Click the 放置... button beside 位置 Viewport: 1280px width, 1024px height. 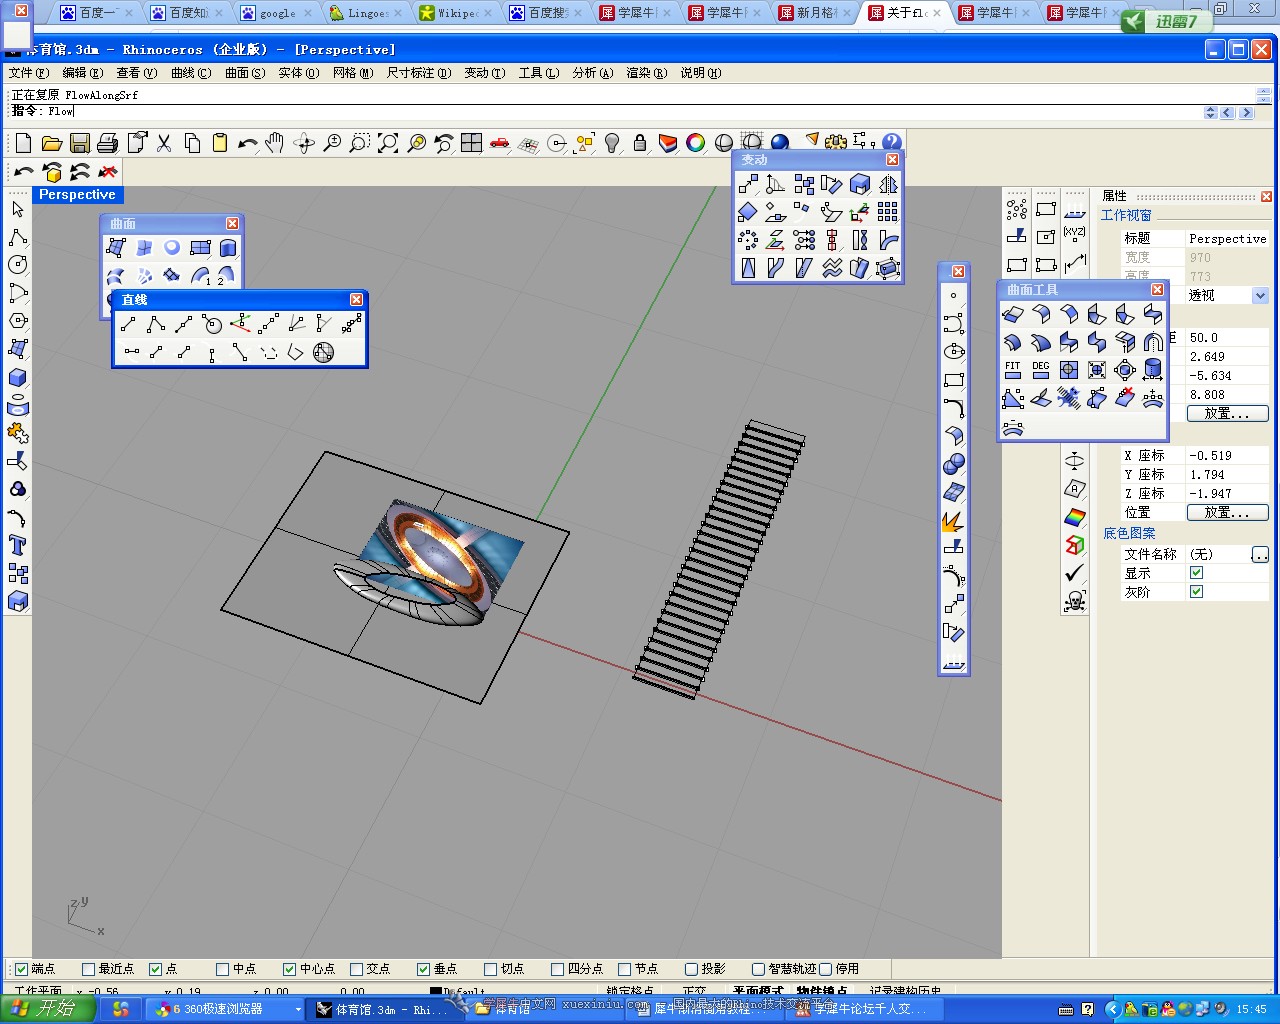coord(1227,512)
